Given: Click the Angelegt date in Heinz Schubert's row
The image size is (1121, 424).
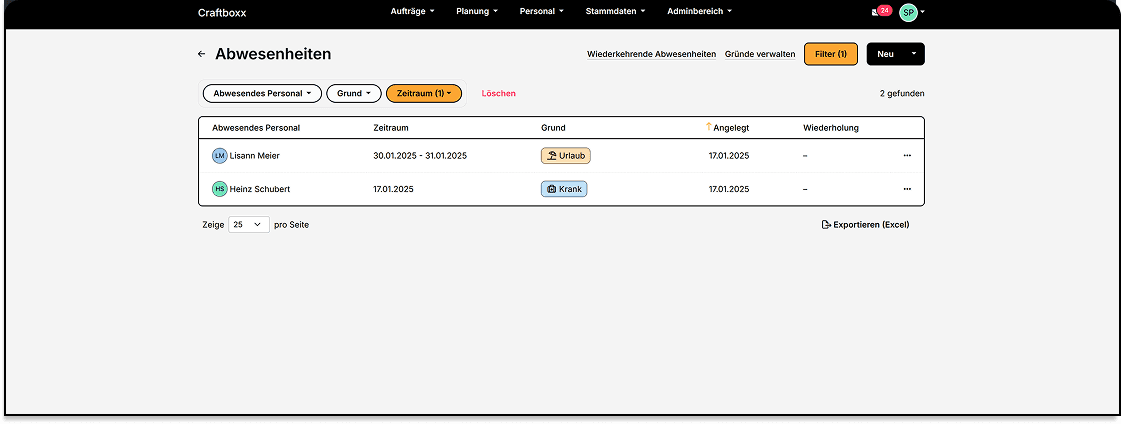Looking at the screenshot, I should tap(729, 189).
